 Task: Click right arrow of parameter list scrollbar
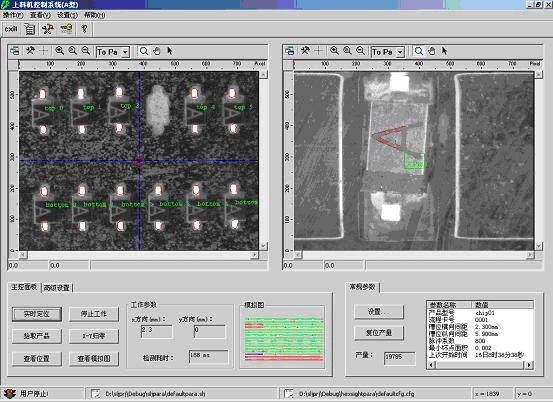click(x=529, y=365)
